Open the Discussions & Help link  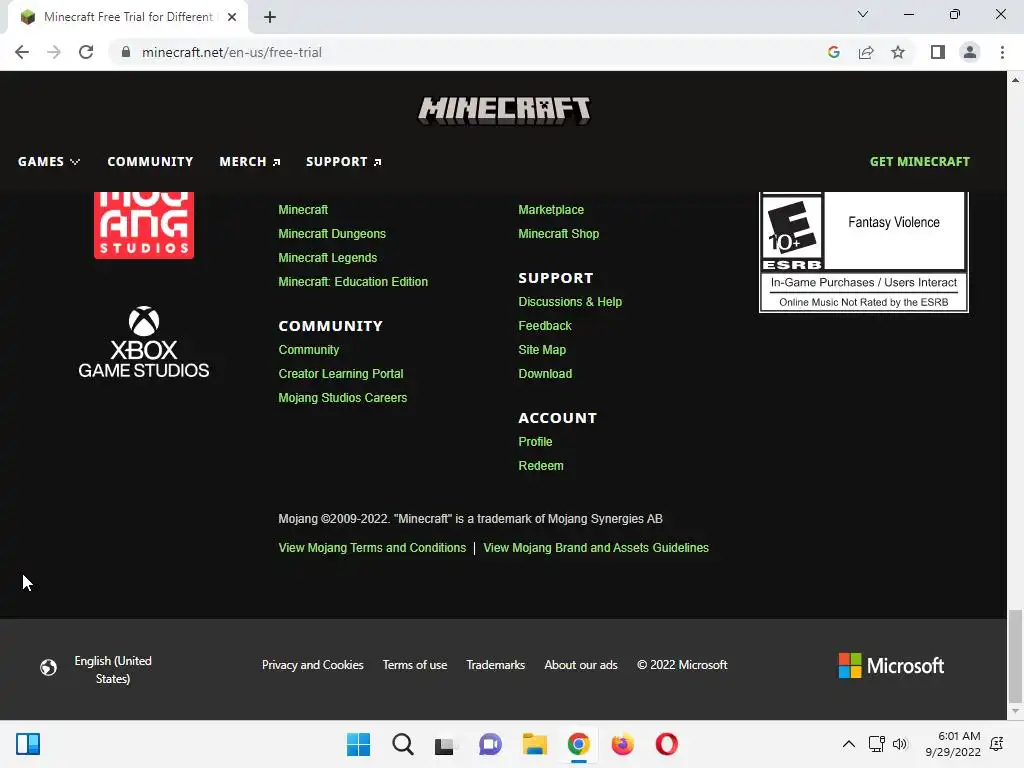click(569, 302)
